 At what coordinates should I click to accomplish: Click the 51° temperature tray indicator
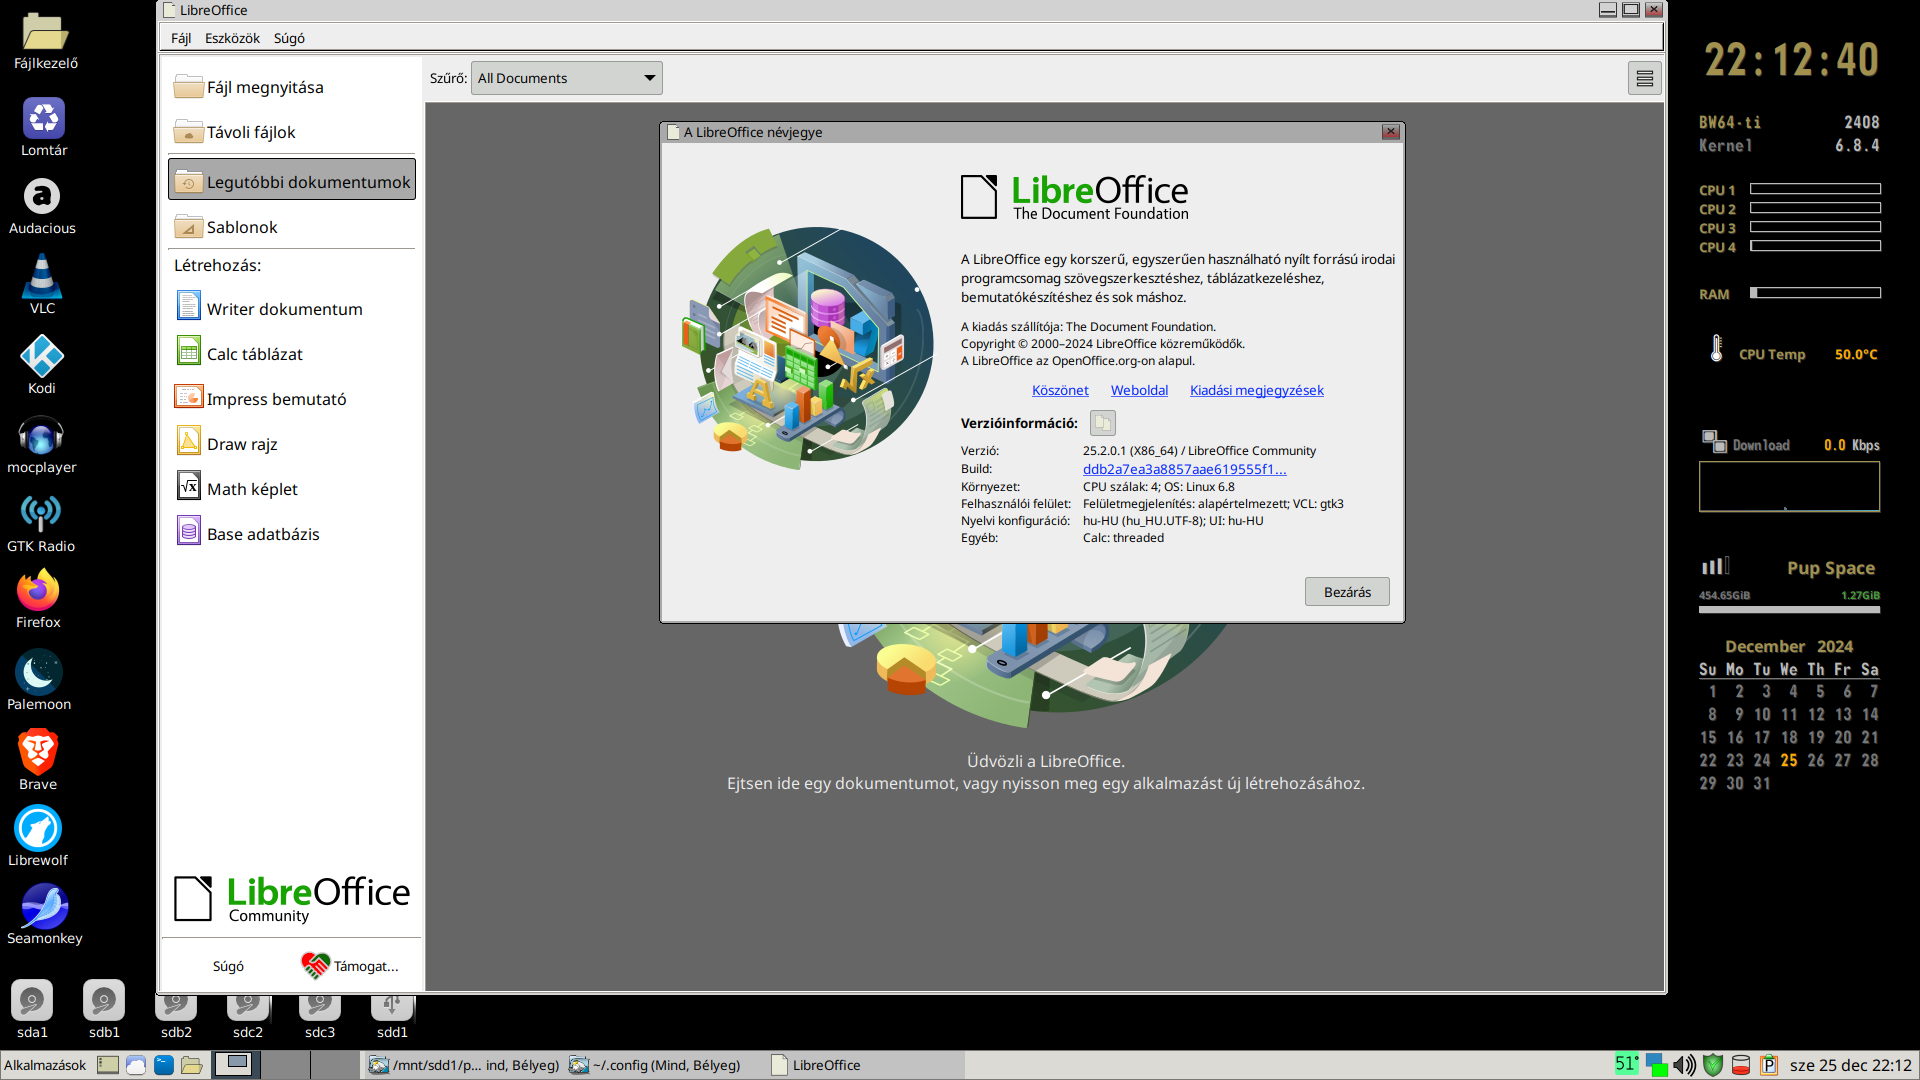coord(1627,1064)
